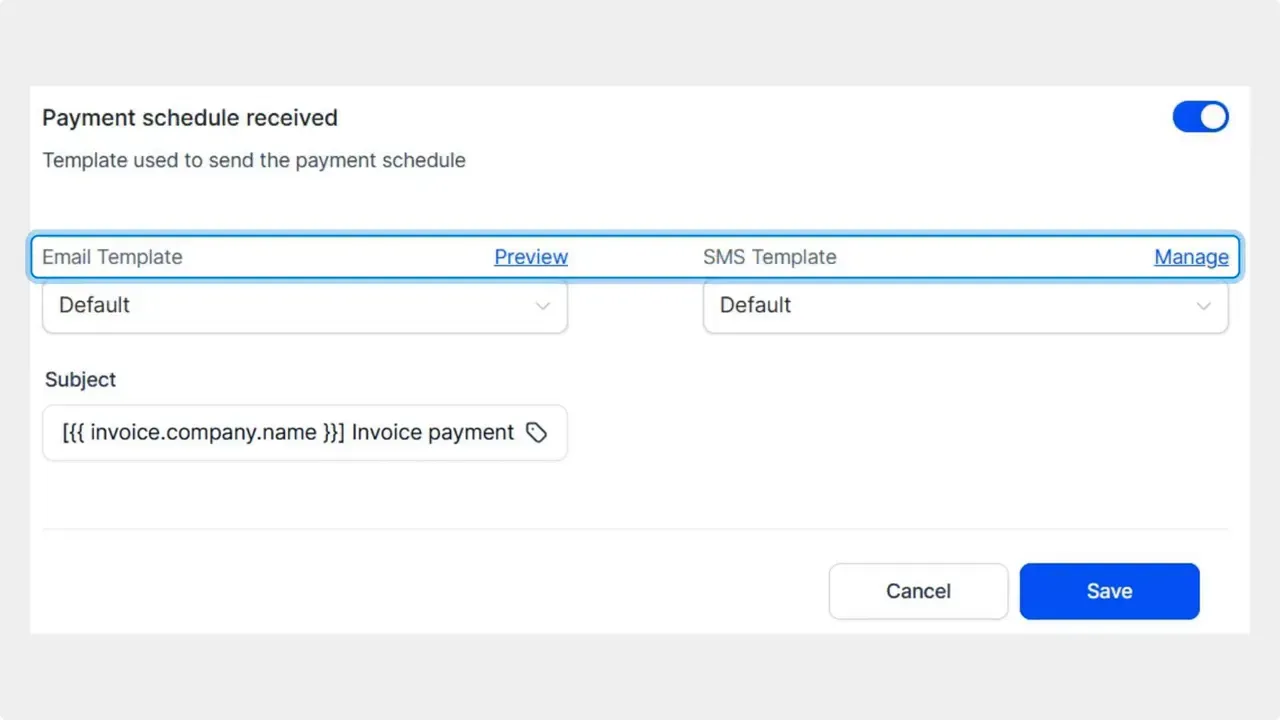Select the Template used to send description text
1280x720 pixels.
pos(254,160)
